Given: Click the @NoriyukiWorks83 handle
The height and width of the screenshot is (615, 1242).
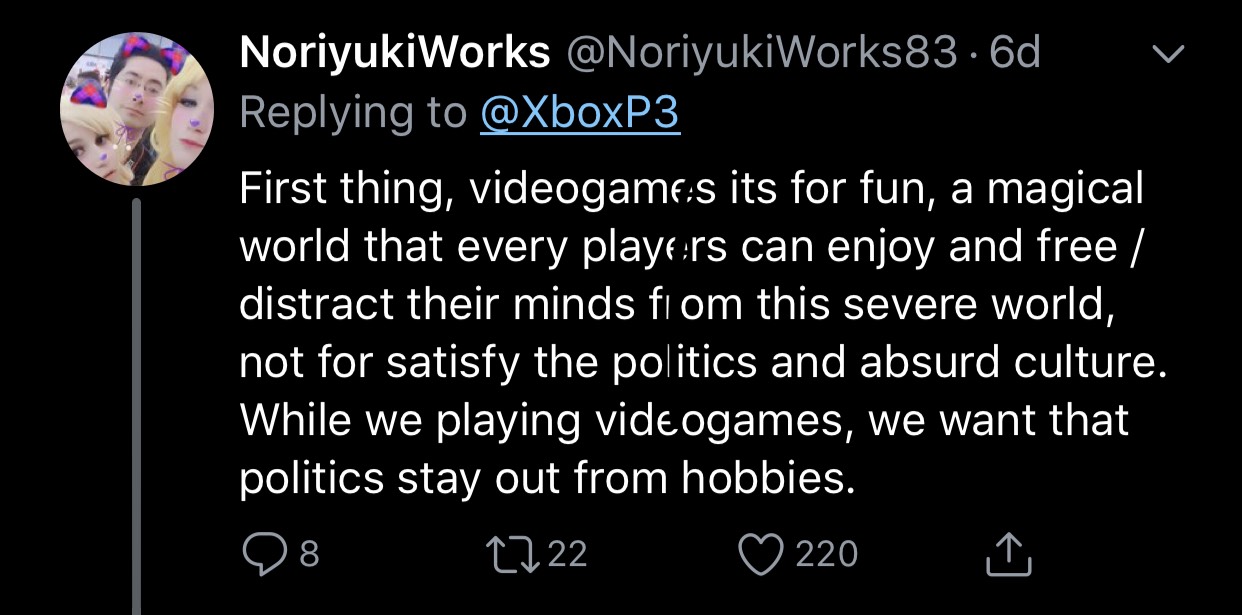Looking at the screenshot, I should (761, 53).
